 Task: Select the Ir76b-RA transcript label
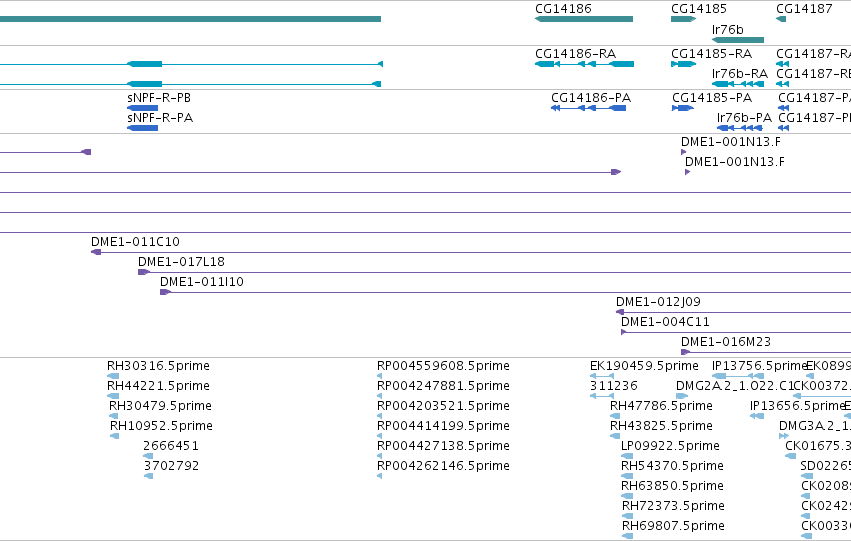[740, 73]
